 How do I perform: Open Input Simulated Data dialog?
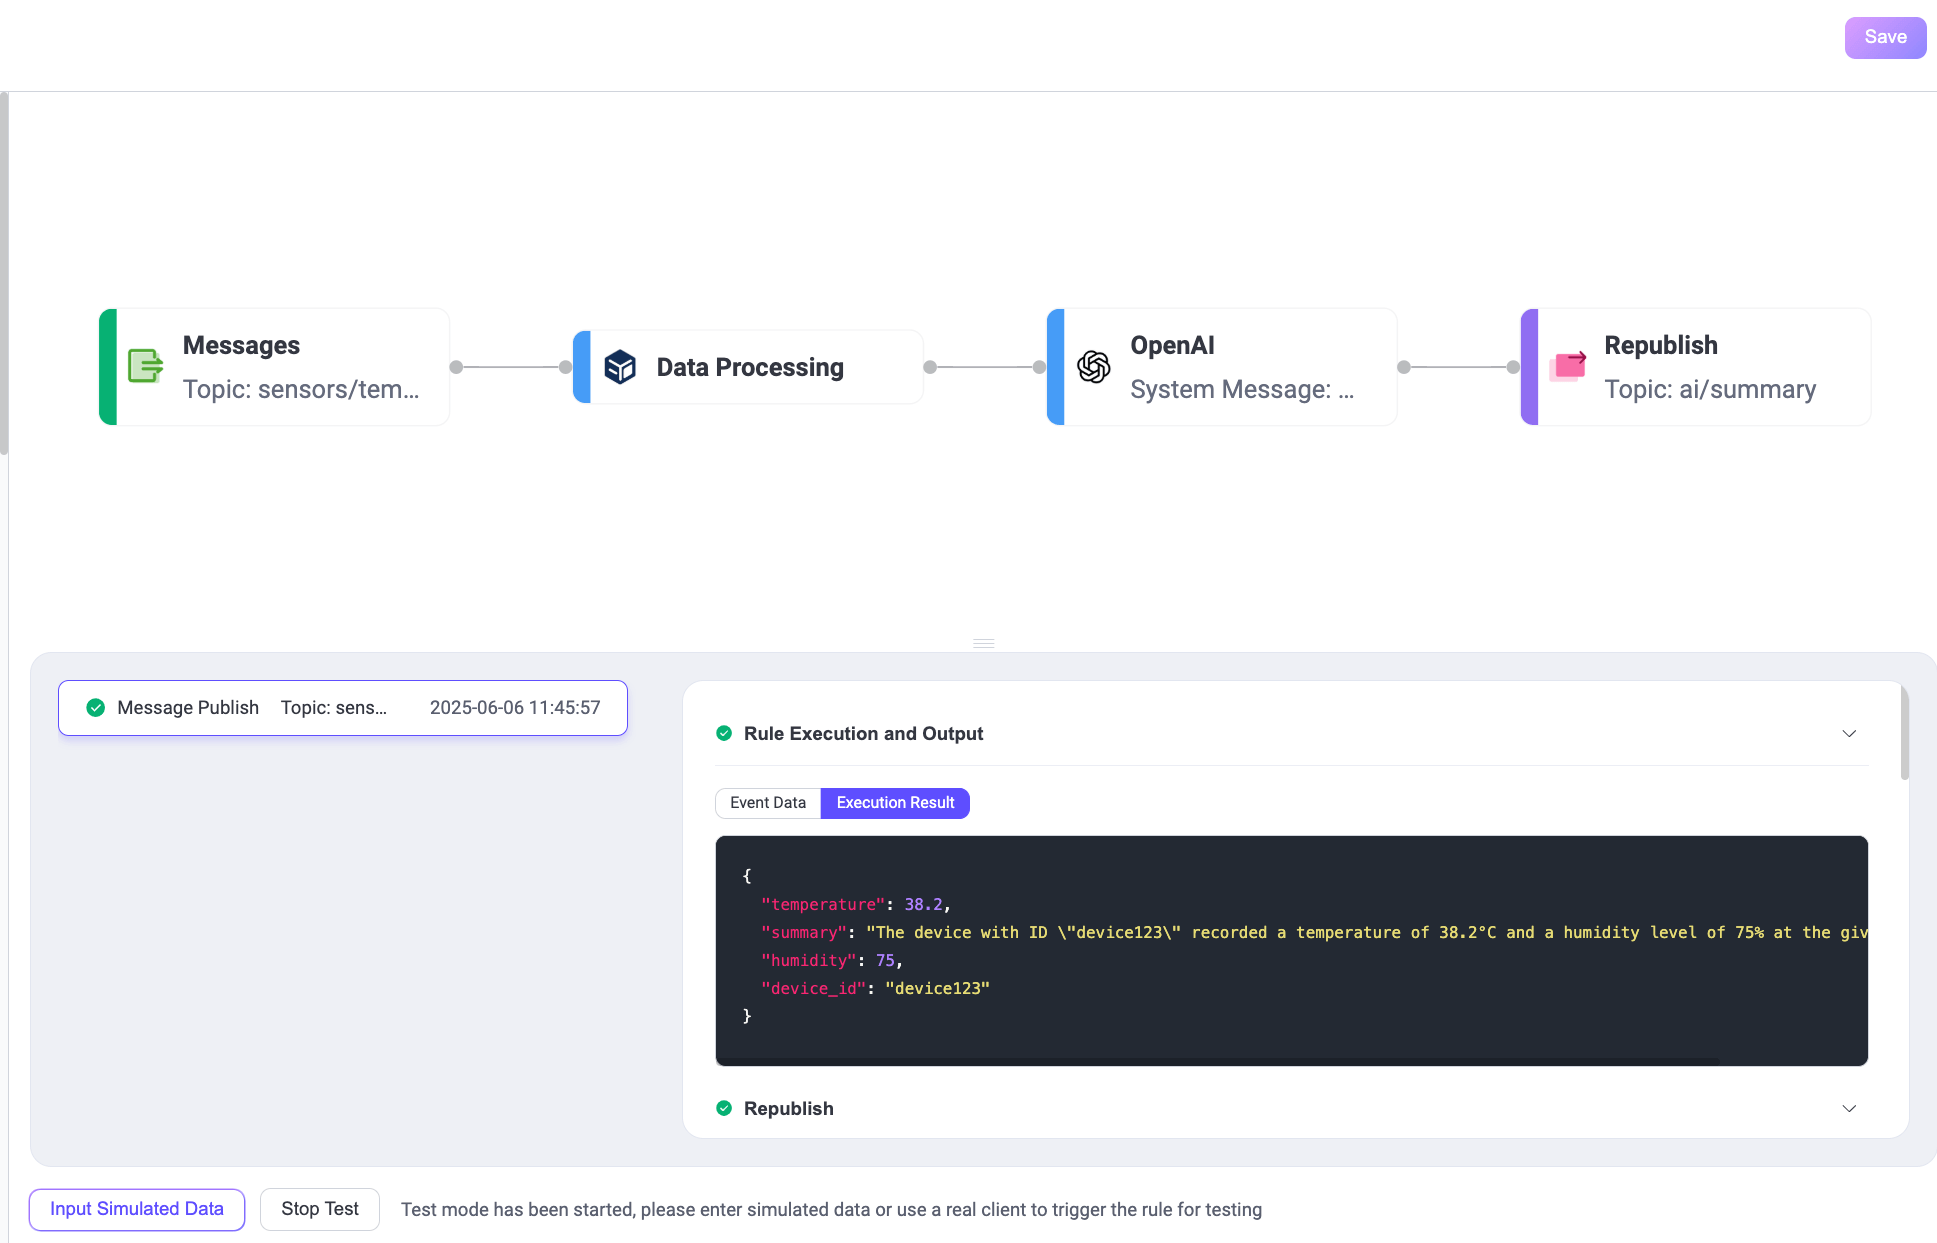(x=137, y=1209)
